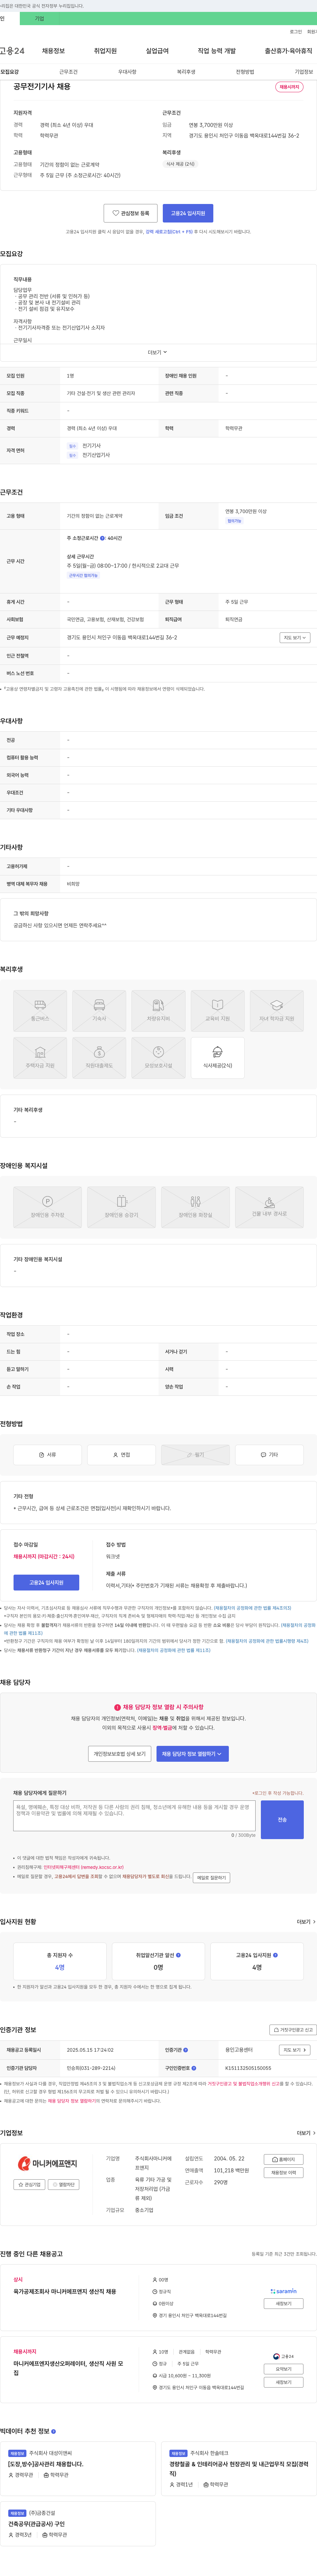This screenshot has height=2576, width=317.
Task: Open the 취업지원 main menu
Action: [x=105, y=51]
